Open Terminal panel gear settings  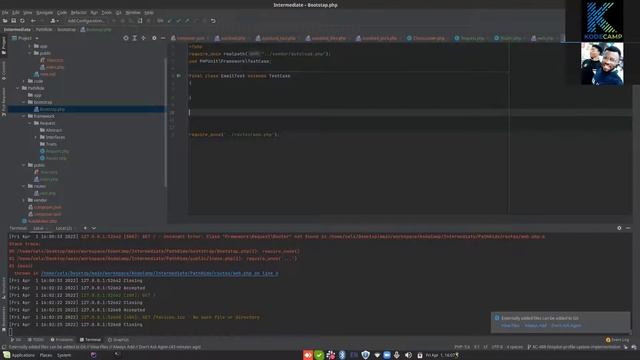pos(619,228)
